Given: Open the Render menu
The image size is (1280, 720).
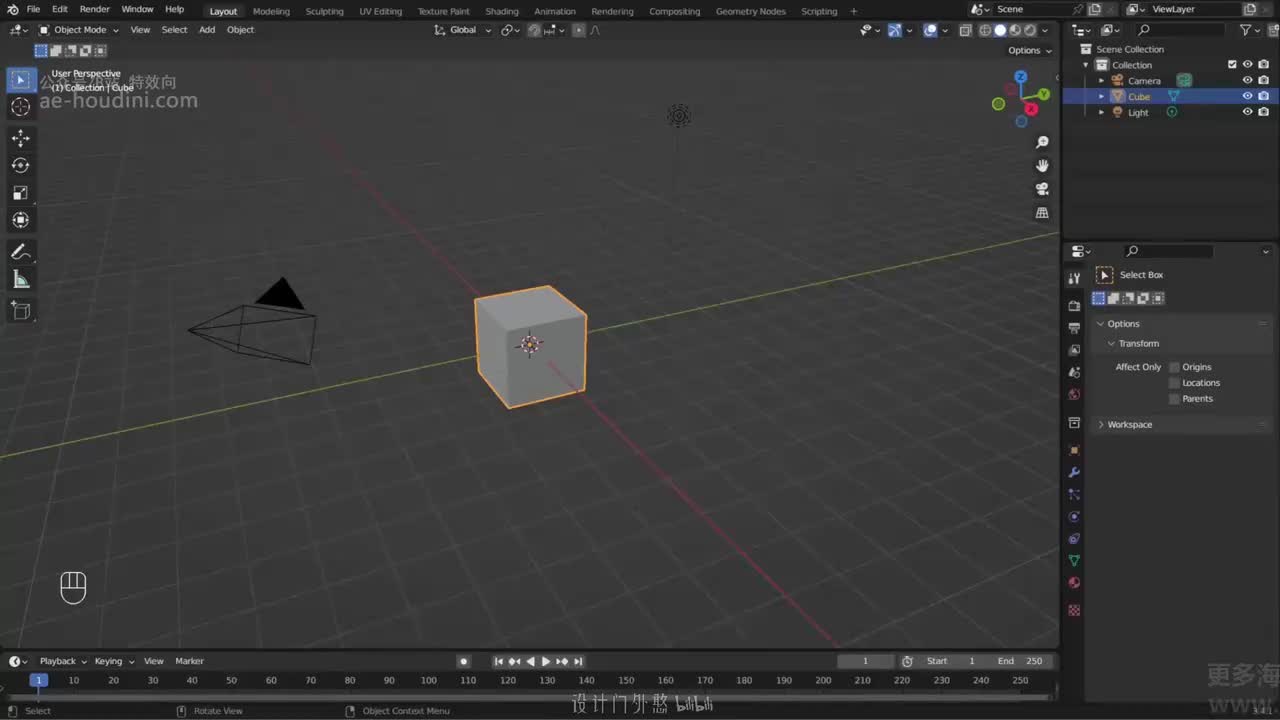Looking at the screenshot, I should tap(94, 9).
